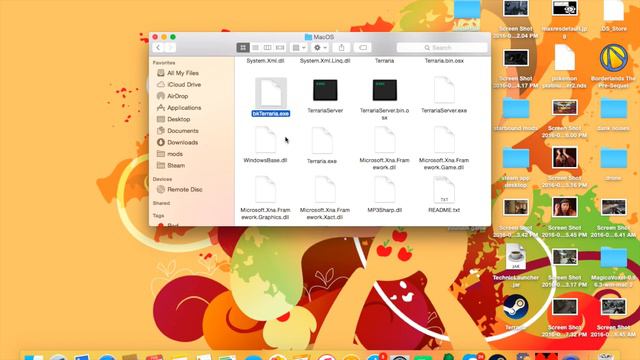Go forward in the Finder window
The height and width of the screenshot is (360, 640).
tap(170, 48)
